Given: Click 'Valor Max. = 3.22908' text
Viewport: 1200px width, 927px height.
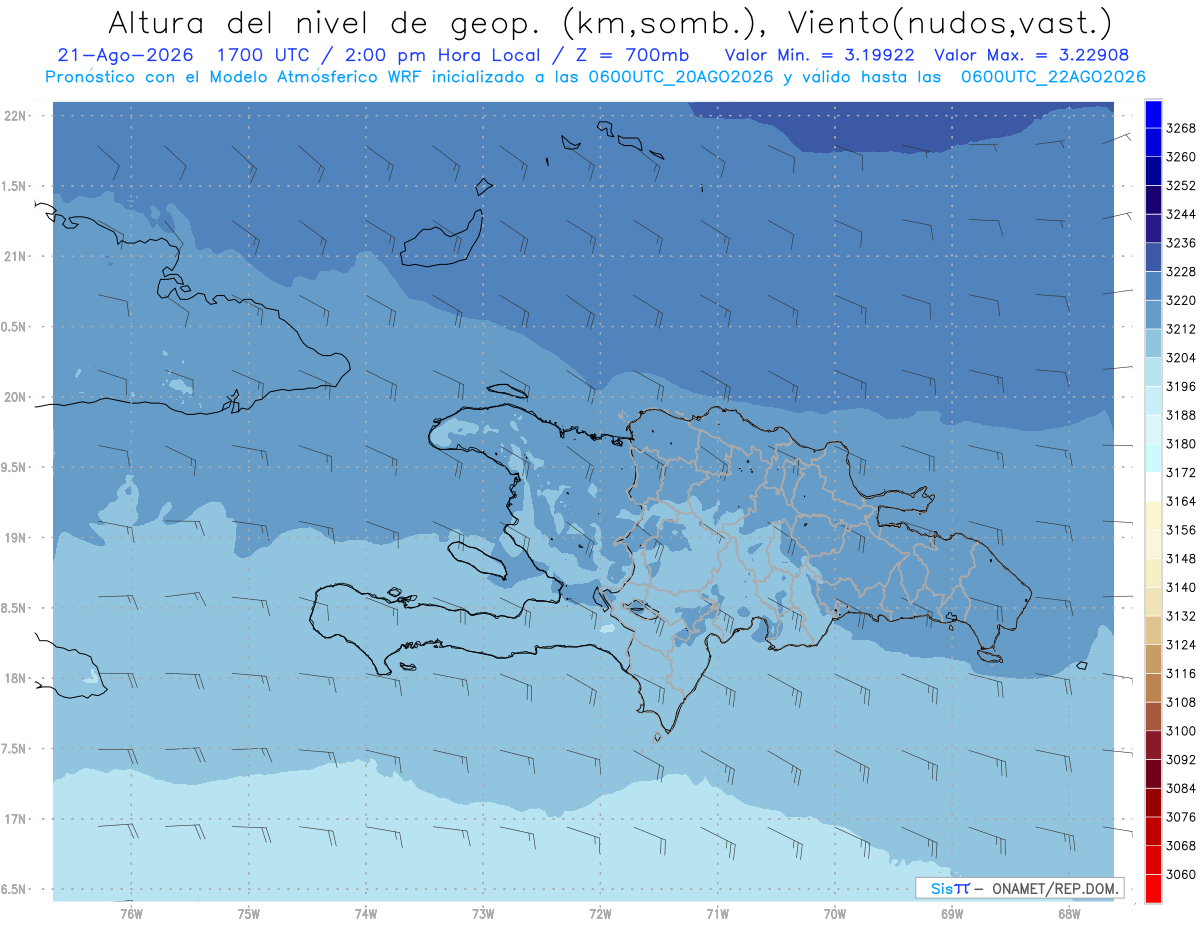Looking at the screenshot, I should 1031,54.
